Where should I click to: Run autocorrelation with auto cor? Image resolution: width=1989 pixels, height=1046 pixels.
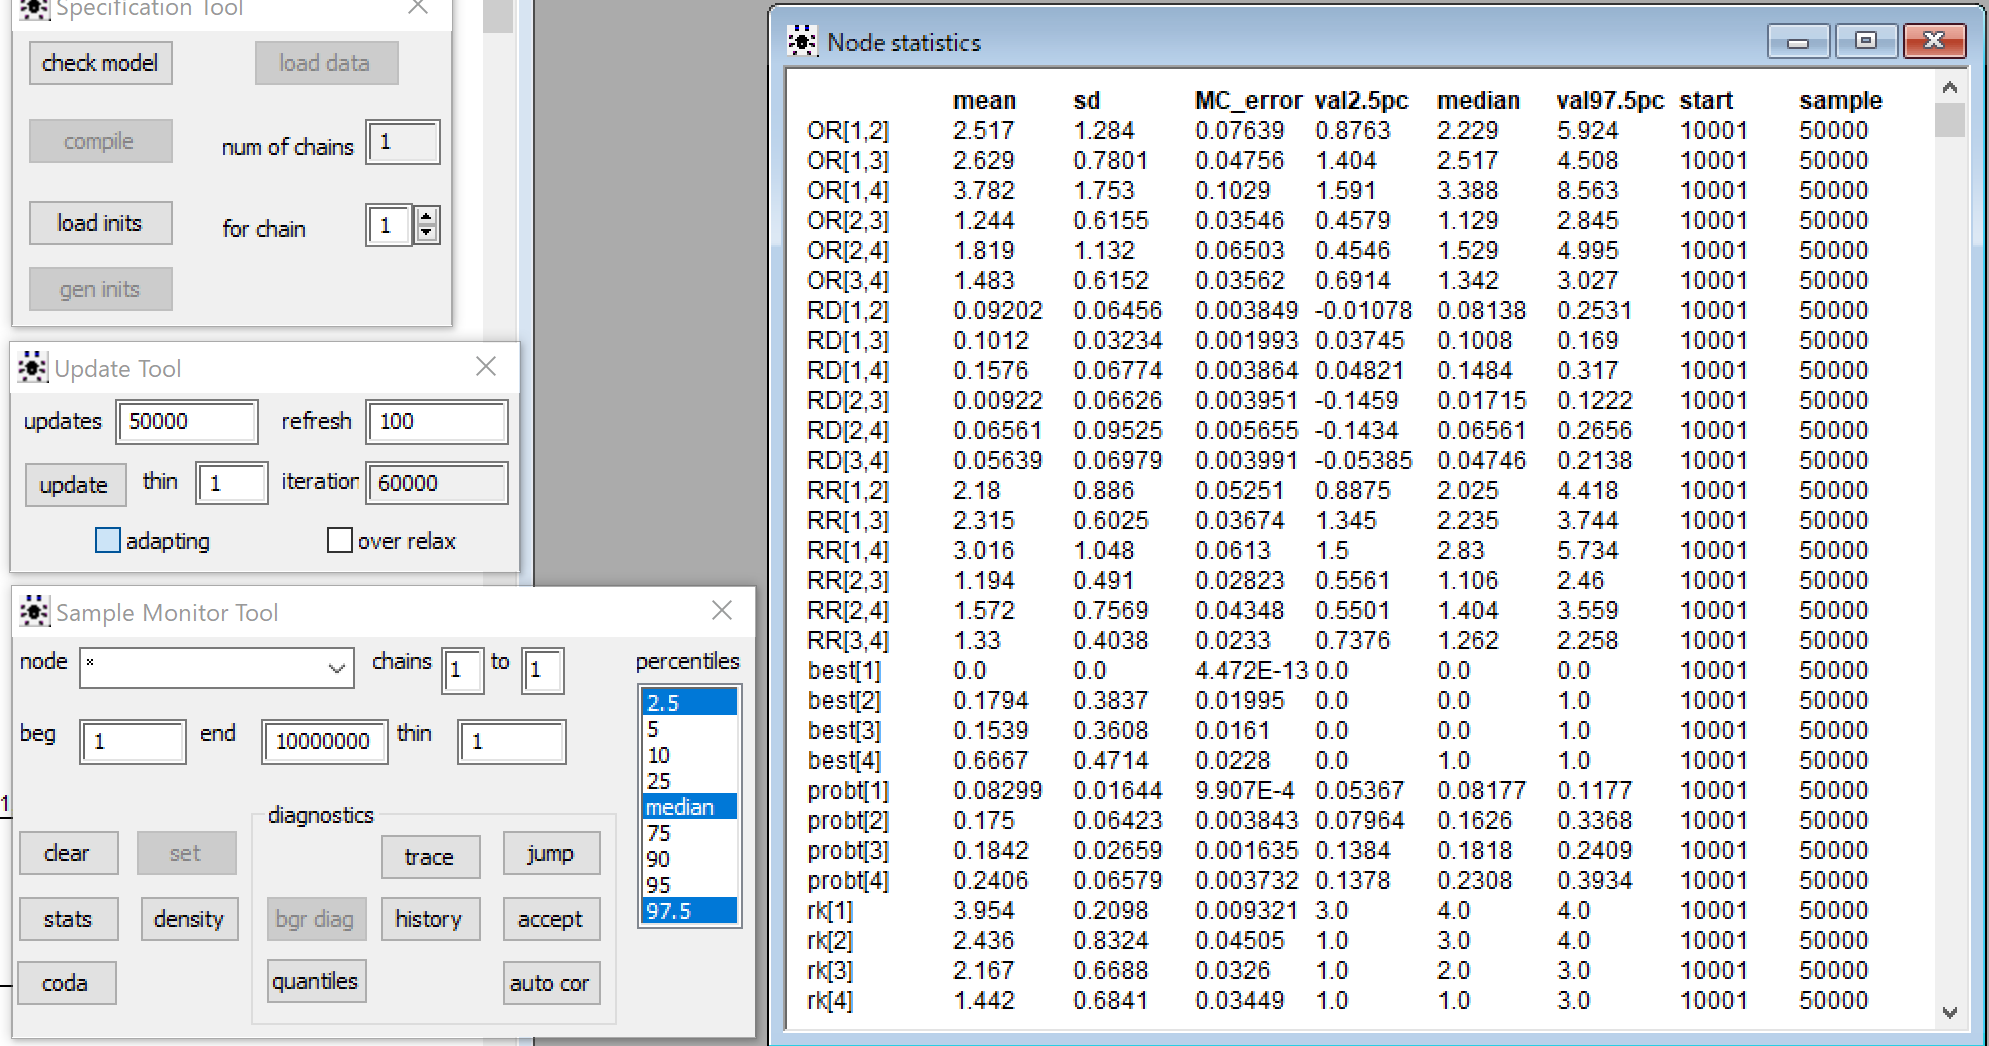click(x=551, y=983)
